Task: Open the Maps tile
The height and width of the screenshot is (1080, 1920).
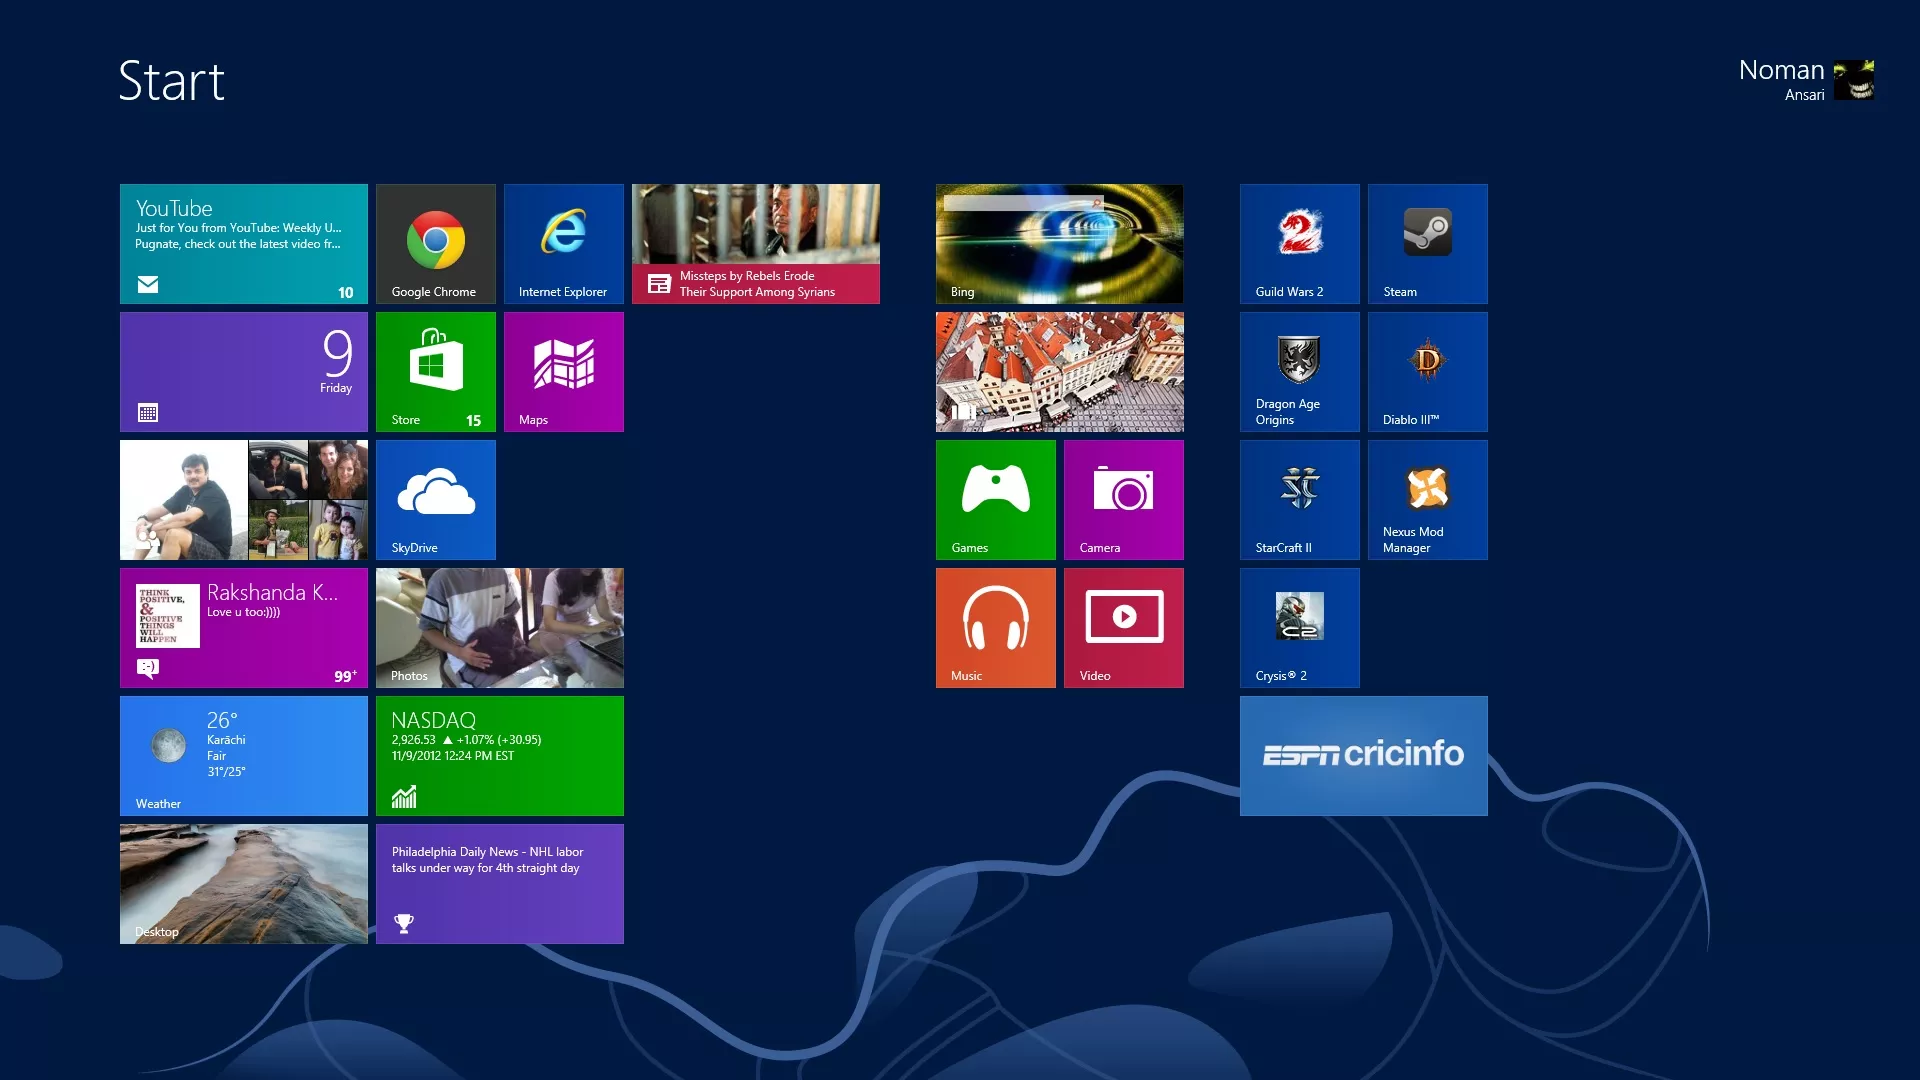Action: pos(564,372)
